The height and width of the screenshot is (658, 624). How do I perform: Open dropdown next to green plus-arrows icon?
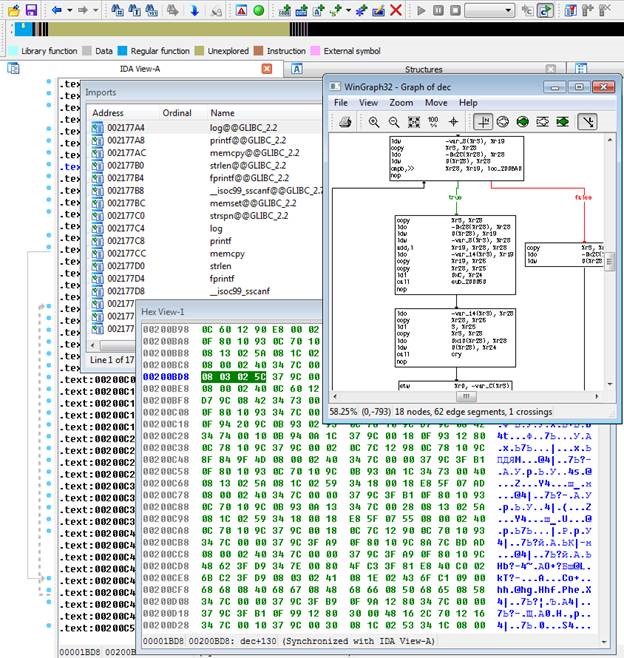coord(348,10)
